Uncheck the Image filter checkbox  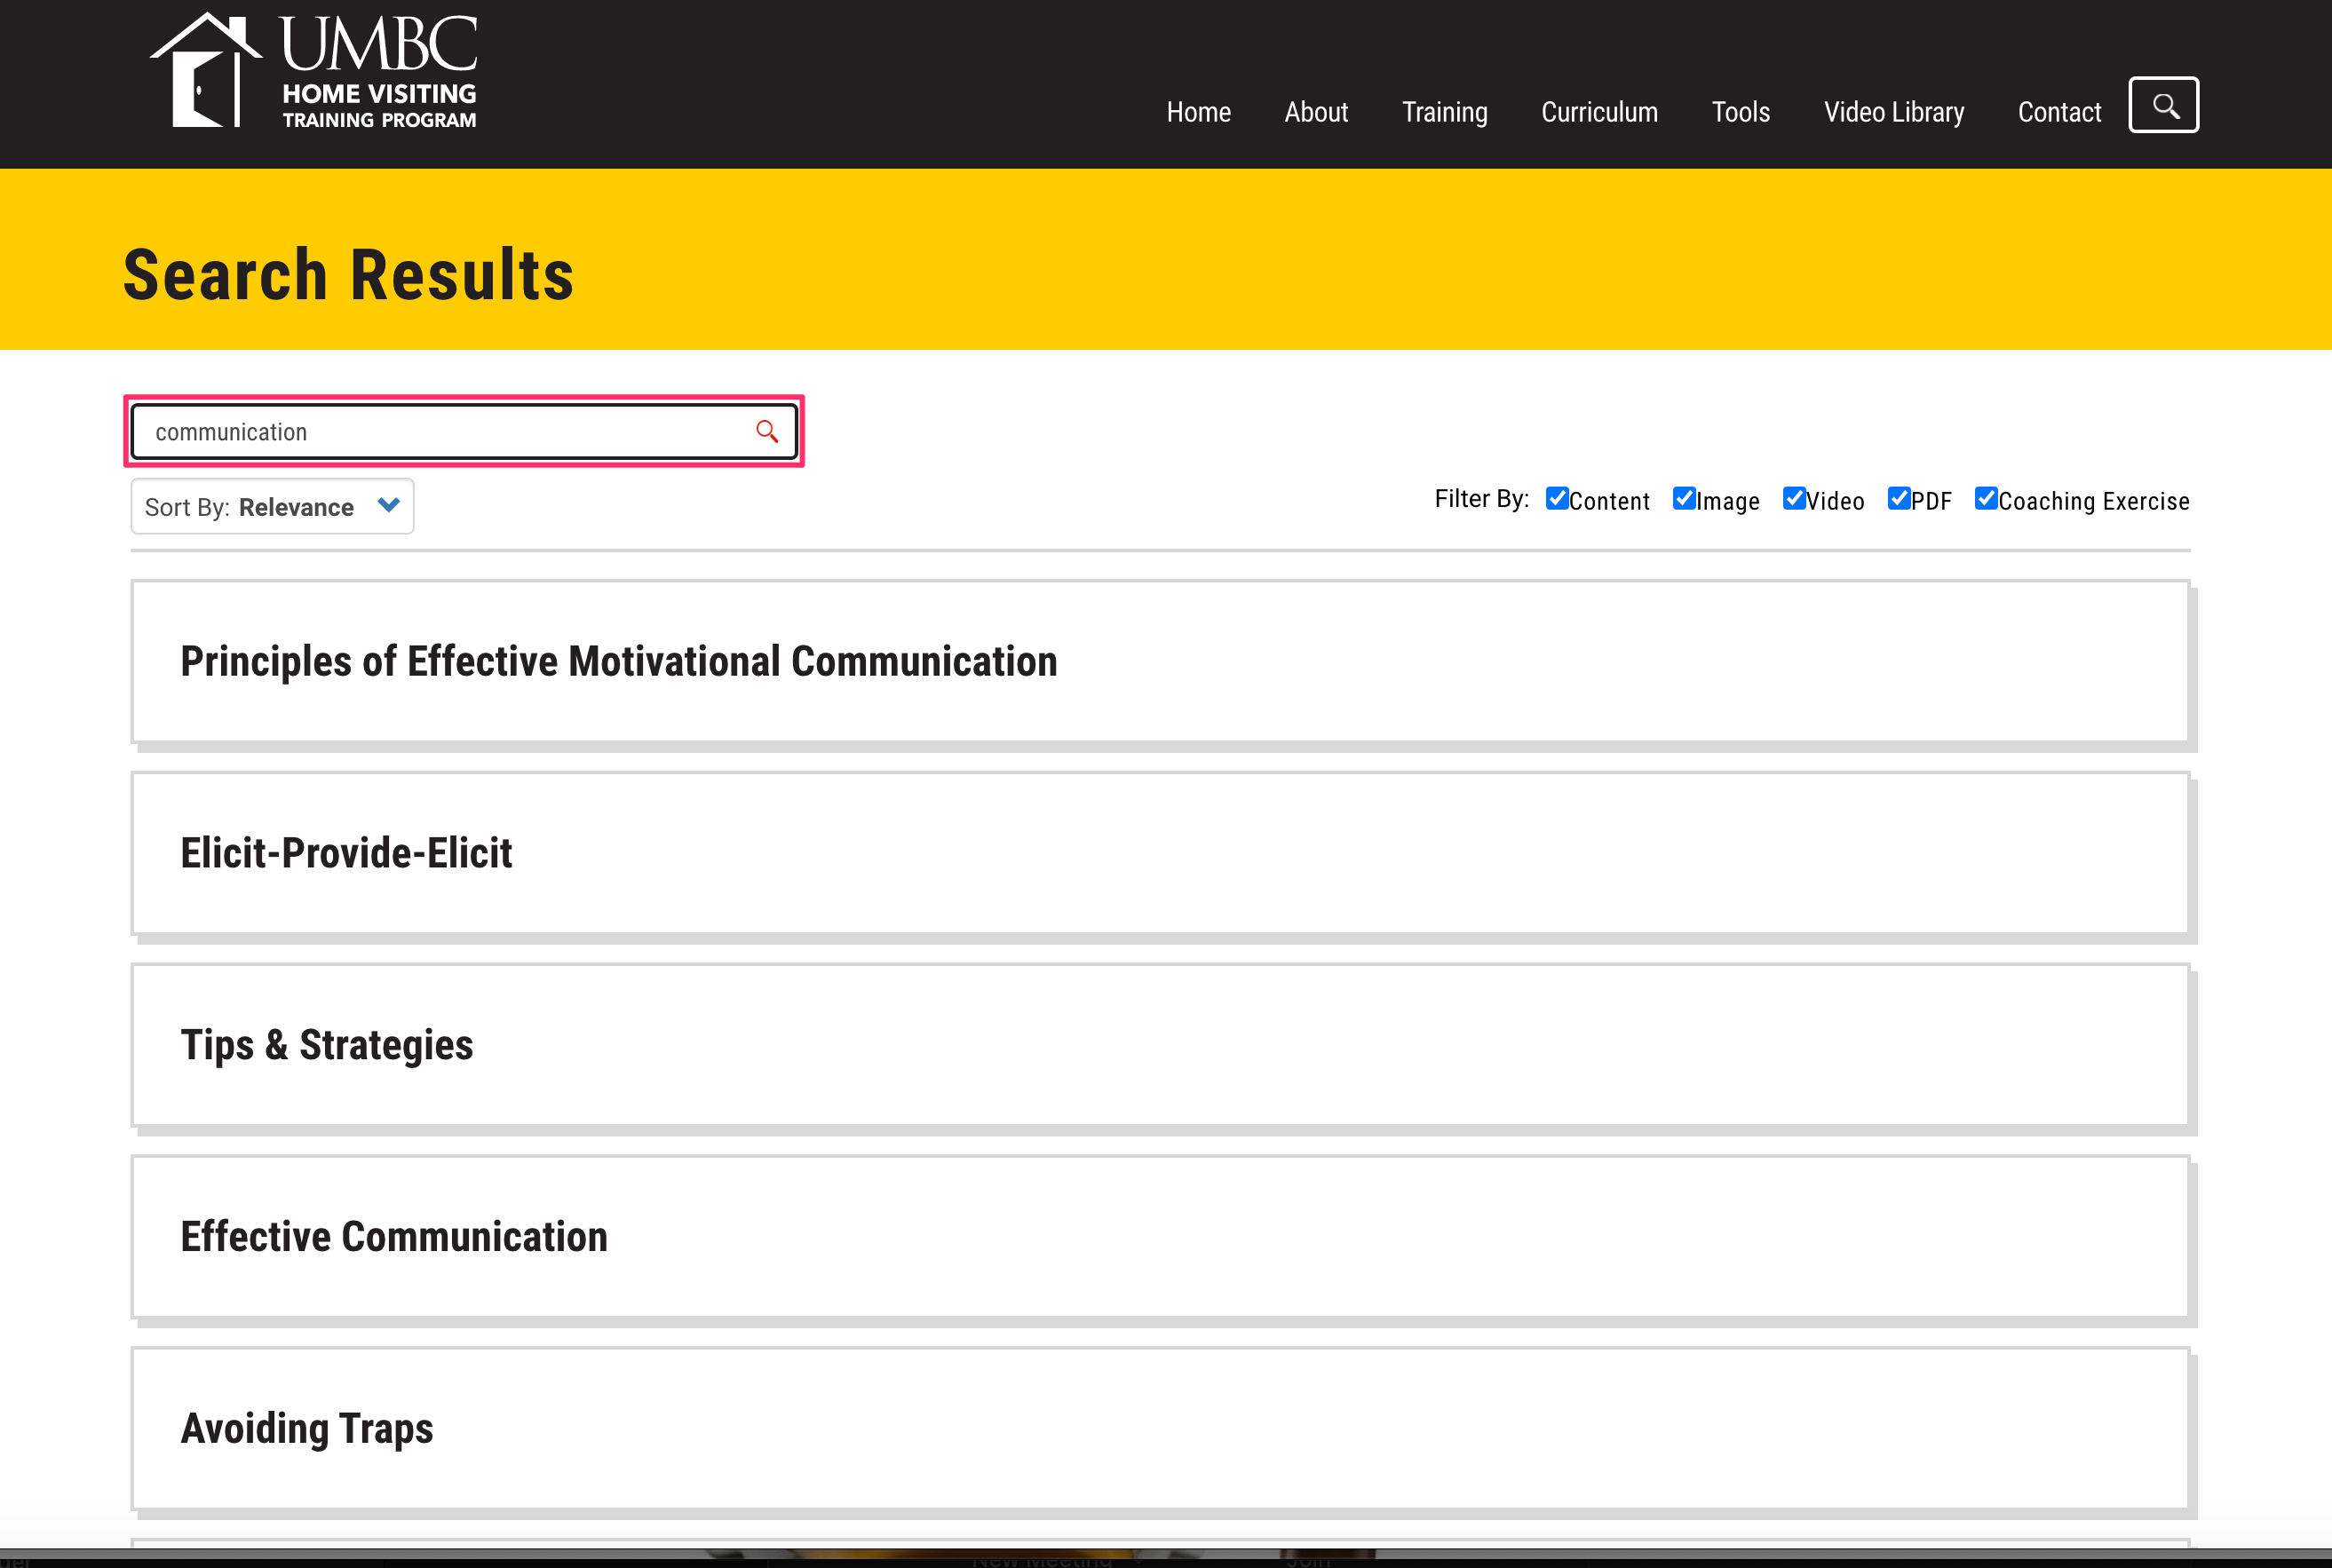[1684, 499]
